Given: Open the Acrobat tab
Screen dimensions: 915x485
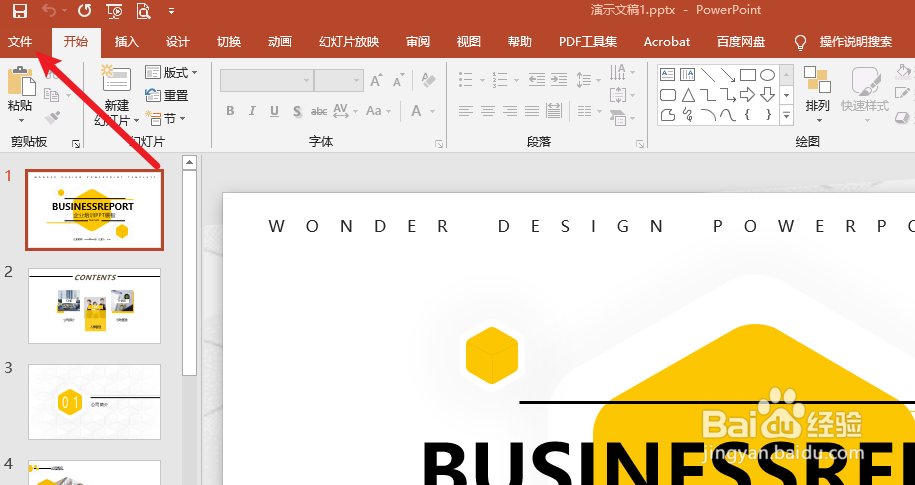Looking at the screenshot, I should pos(667,42).
